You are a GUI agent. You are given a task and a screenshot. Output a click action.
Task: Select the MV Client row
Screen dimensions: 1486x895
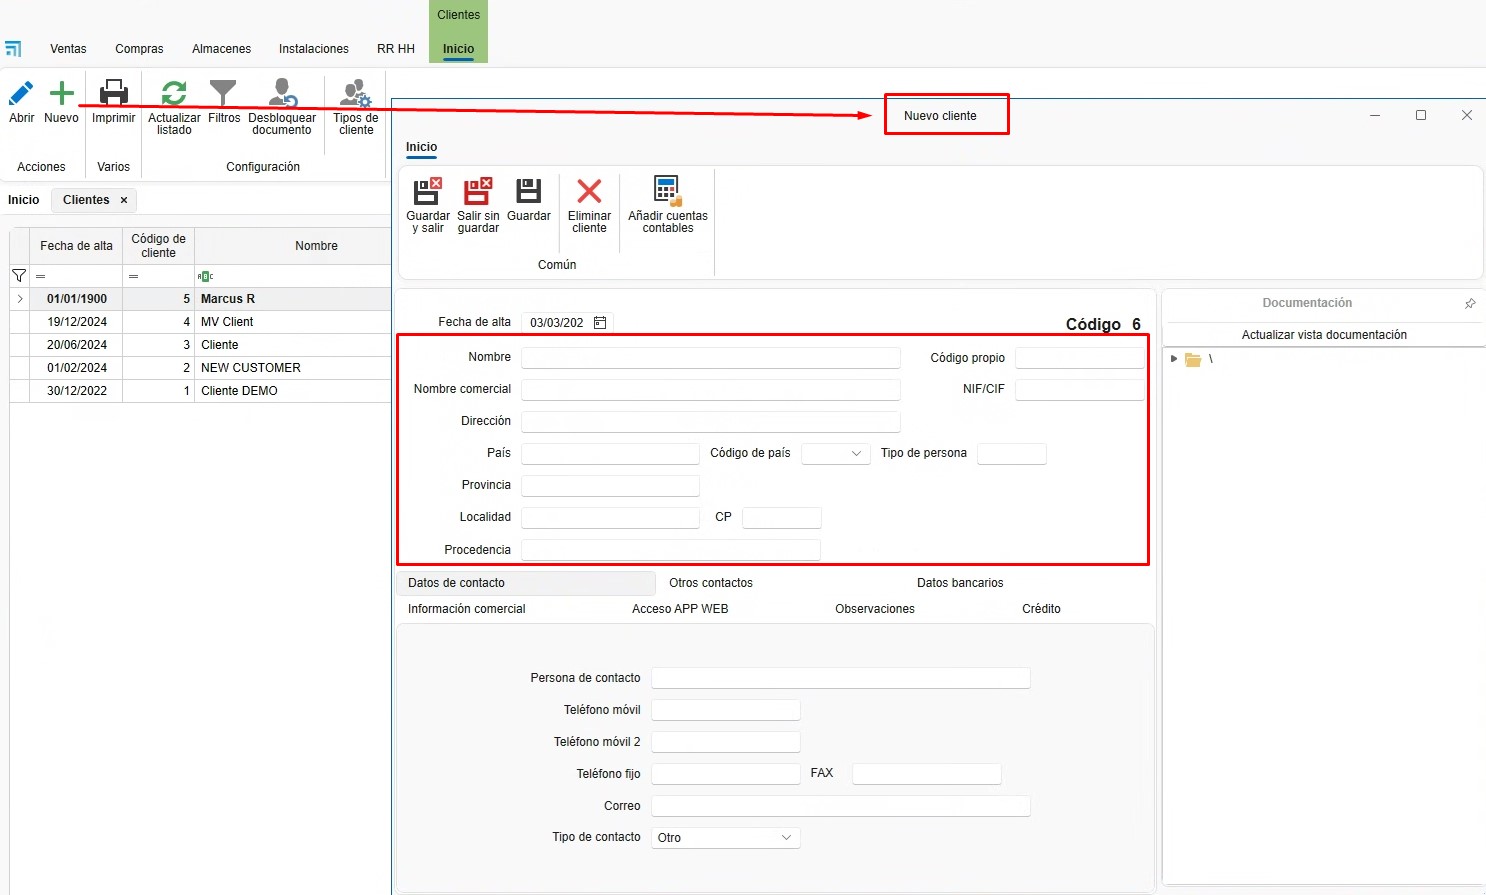pyautogui.click(x=200, y=322)
